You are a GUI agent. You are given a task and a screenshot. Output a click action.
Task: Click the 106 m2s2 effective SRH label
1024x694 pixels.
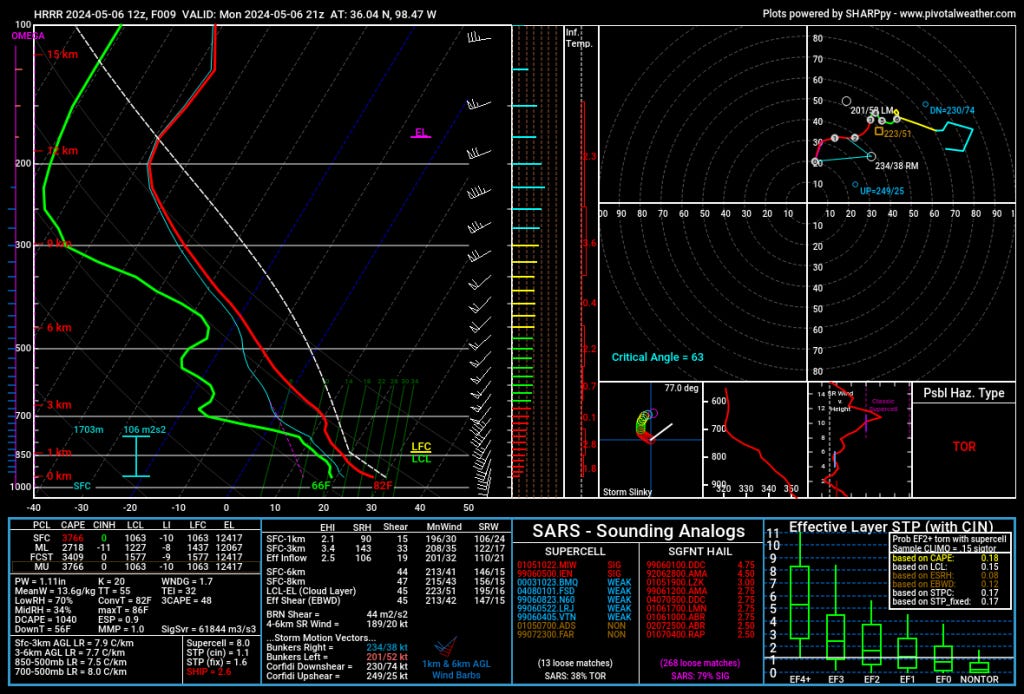pyautogui.click(x=144, y=430)
